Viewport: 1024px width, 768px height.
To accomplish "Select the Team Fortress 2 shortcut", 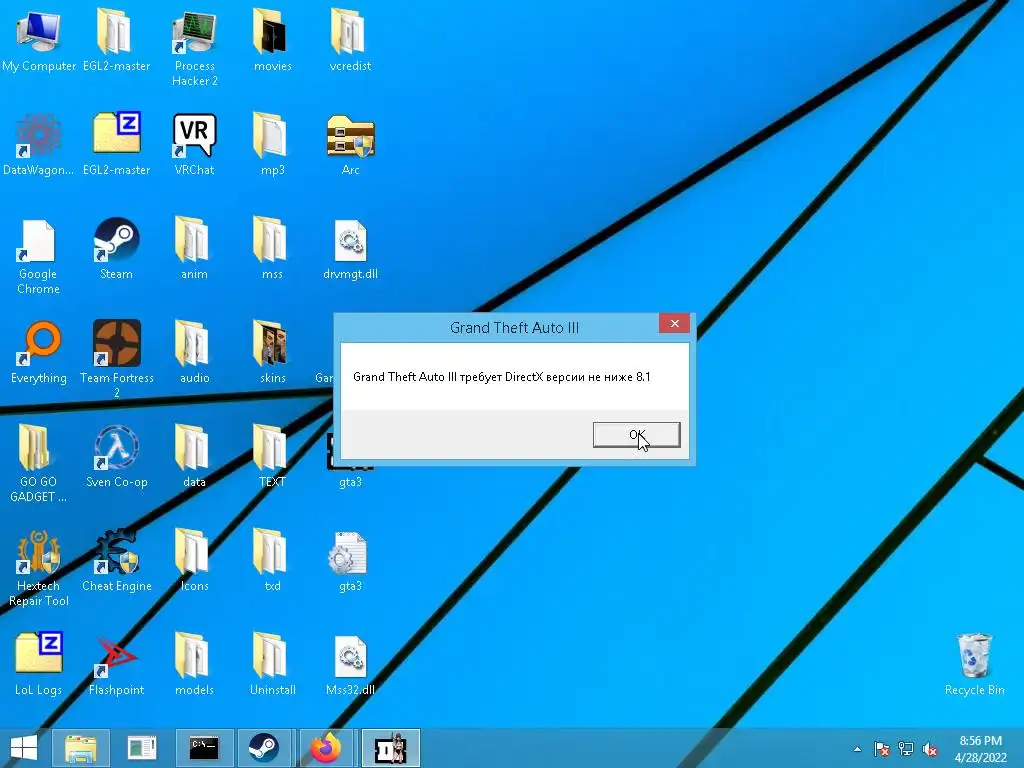I will 116,359.
